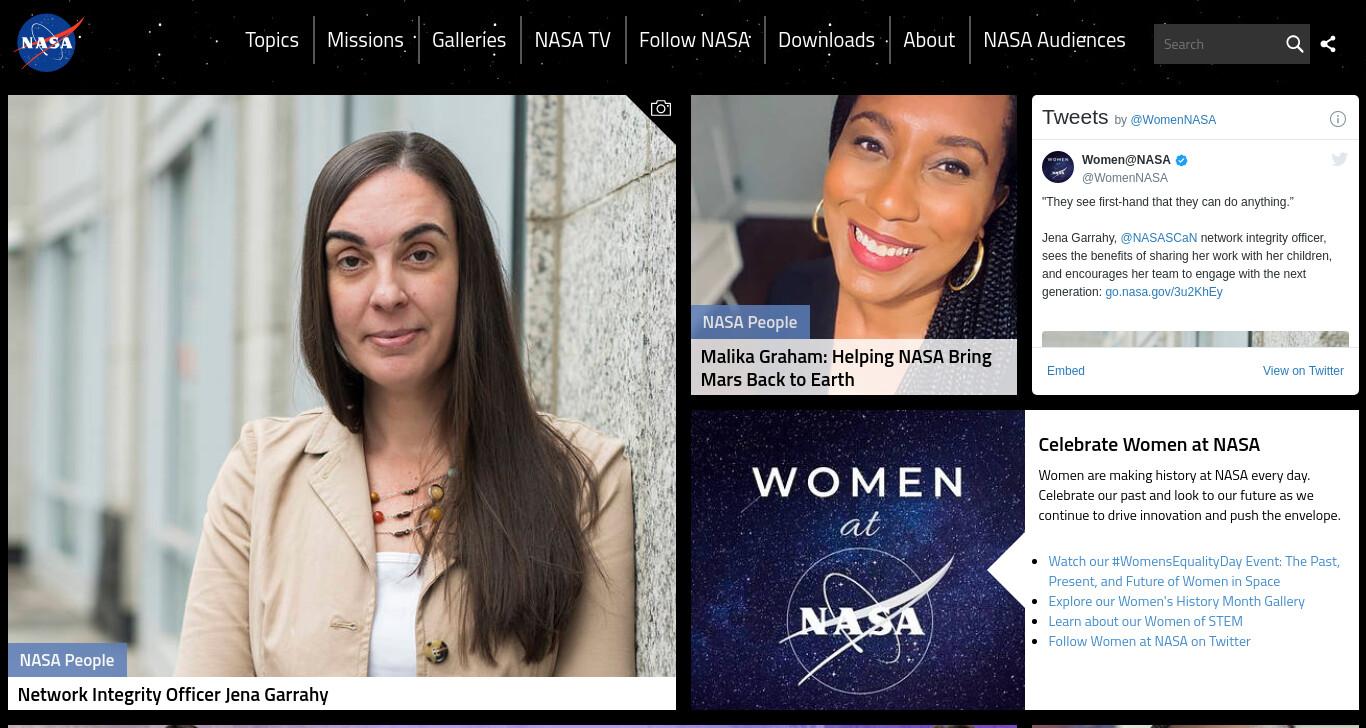The image size is (1366, 728).
Task: Click inside the Search input field
Action: pyautogui.click(x=1218, y=44)
